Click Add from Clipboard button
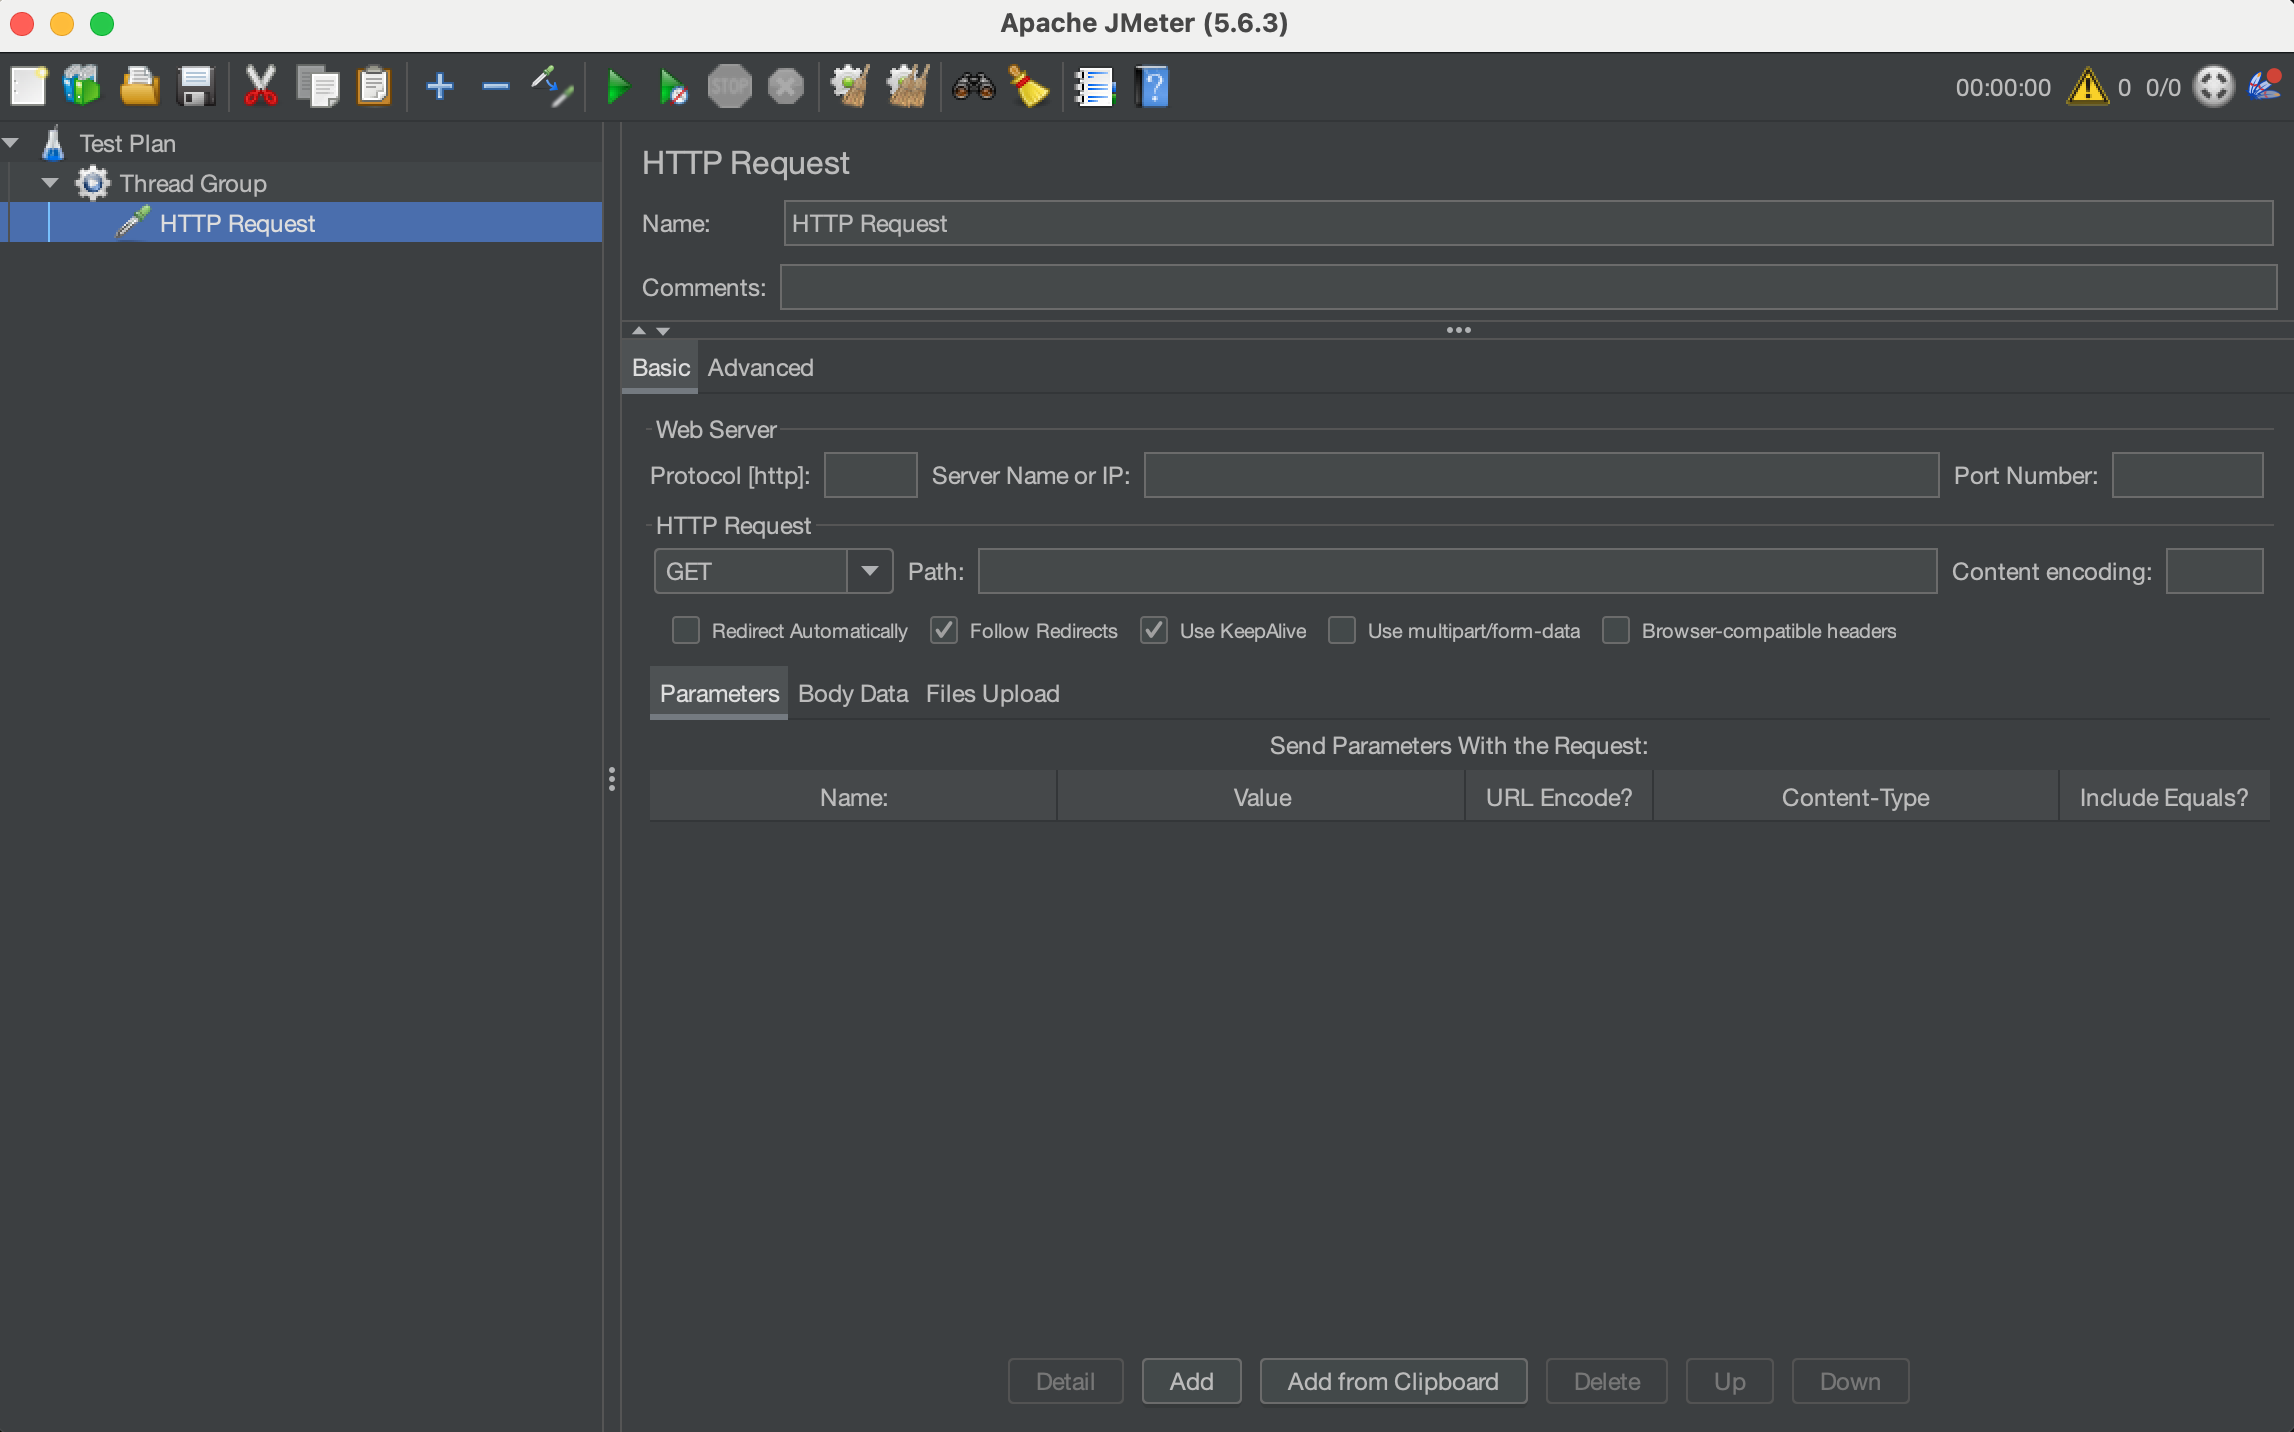Image resolution: width=2294 pixels, height=1432 pixels. click(x=1393, y=1381)
